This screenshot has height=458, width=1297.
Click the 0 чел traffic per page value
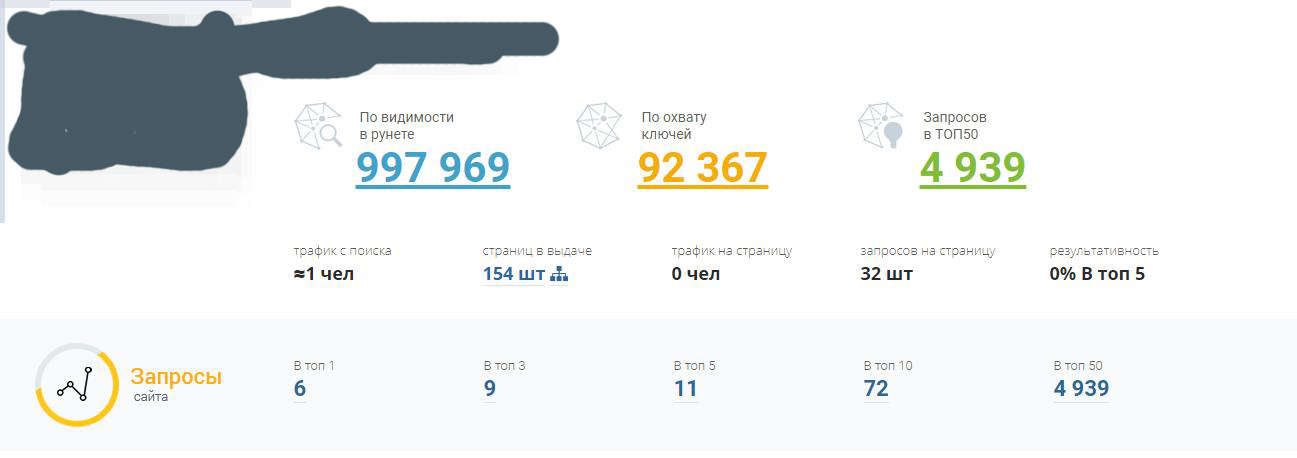(x=696, y=274)
